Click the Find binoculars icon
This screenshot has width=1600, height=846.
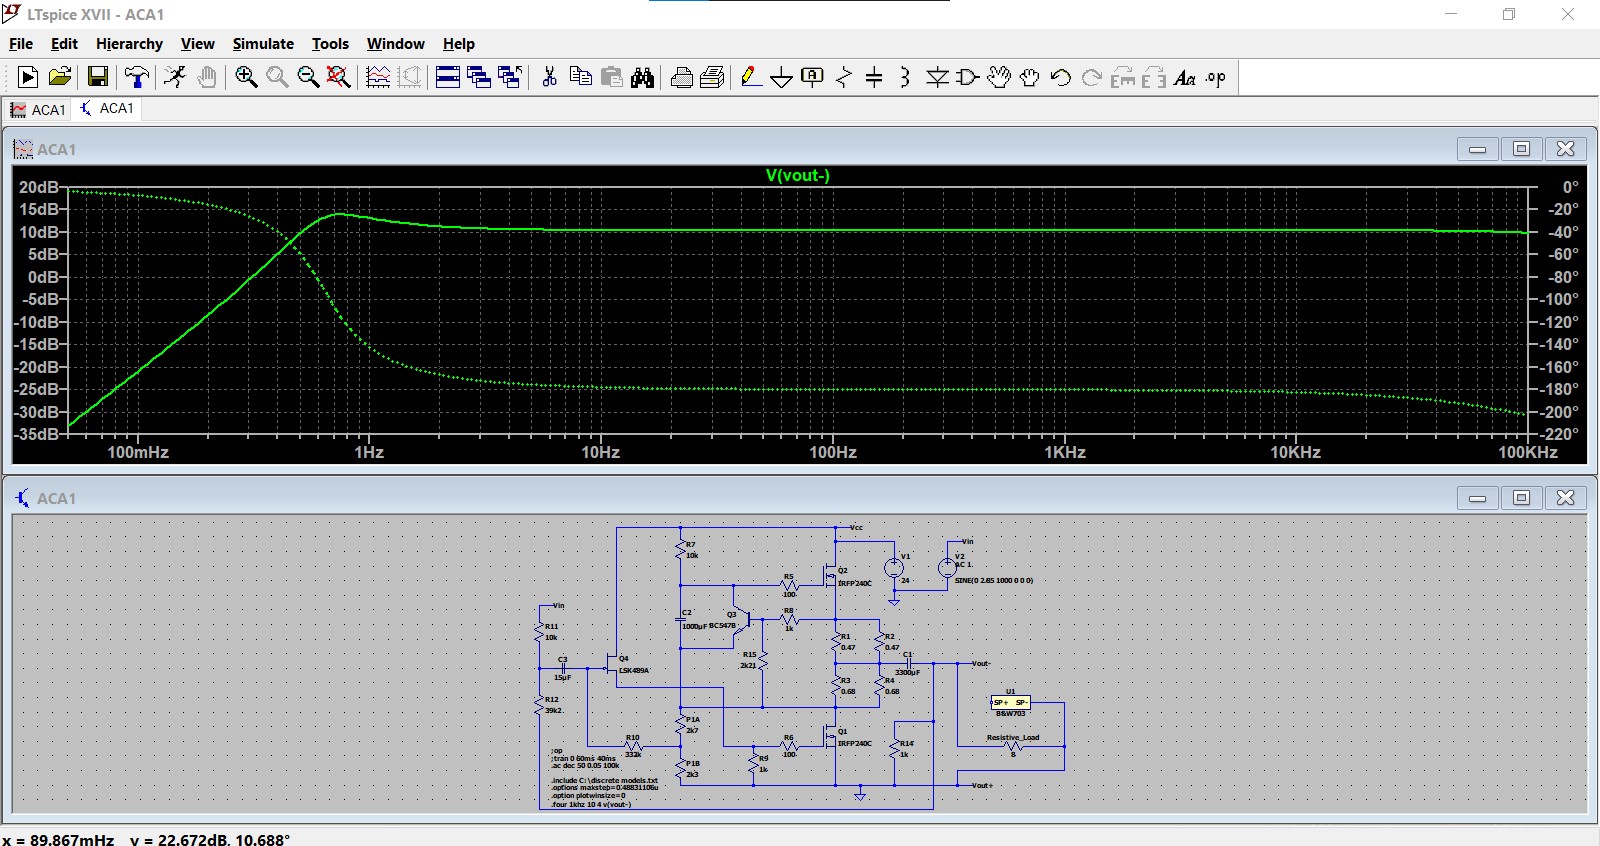tap(642, 77)
